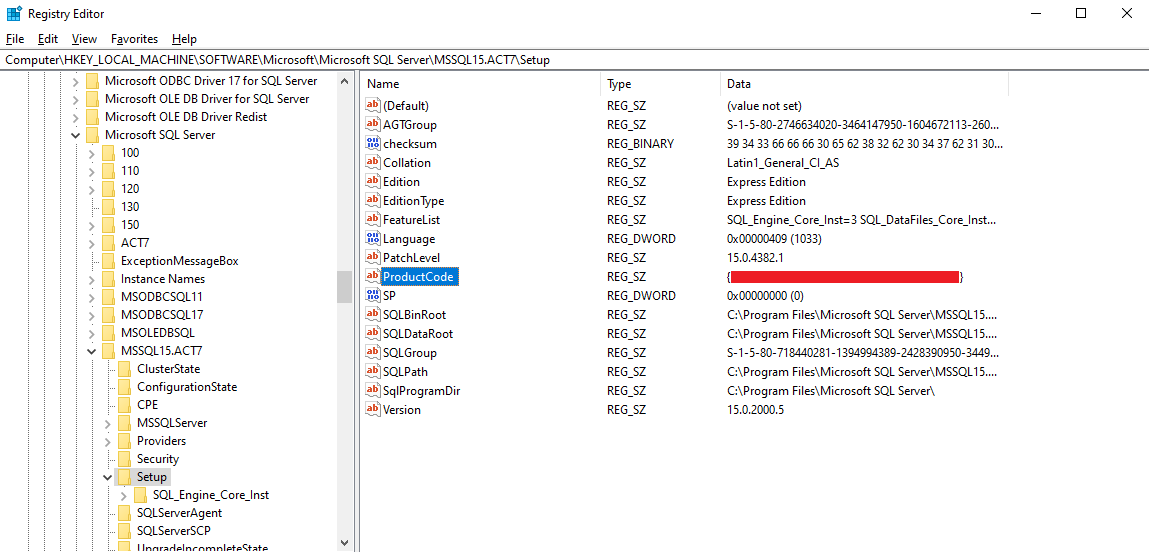Open the Favorites menu
1149x552 pixels.
(135, 39)
